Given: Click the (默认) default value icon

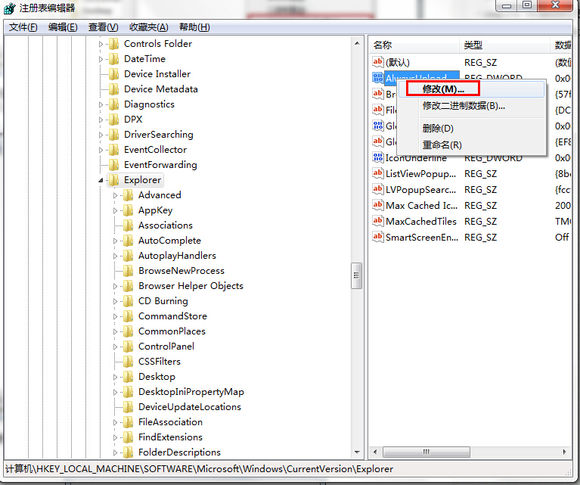Looking at the screenshot, I should point(378,62).
